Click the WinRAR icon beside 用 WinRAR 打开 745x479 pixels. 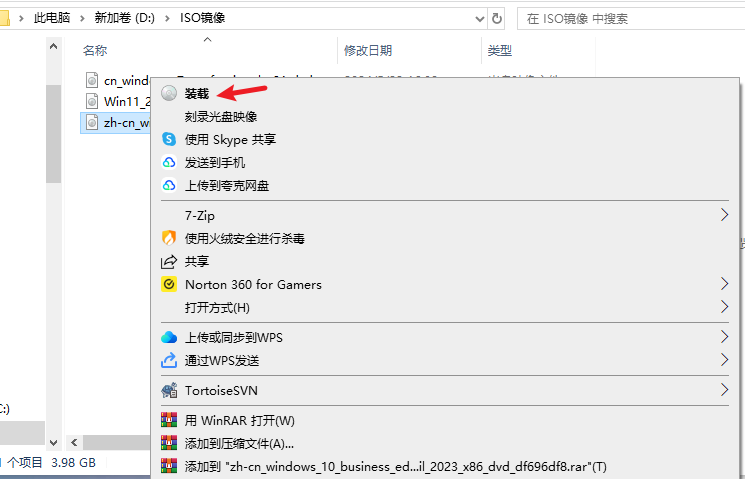point(169,420)
